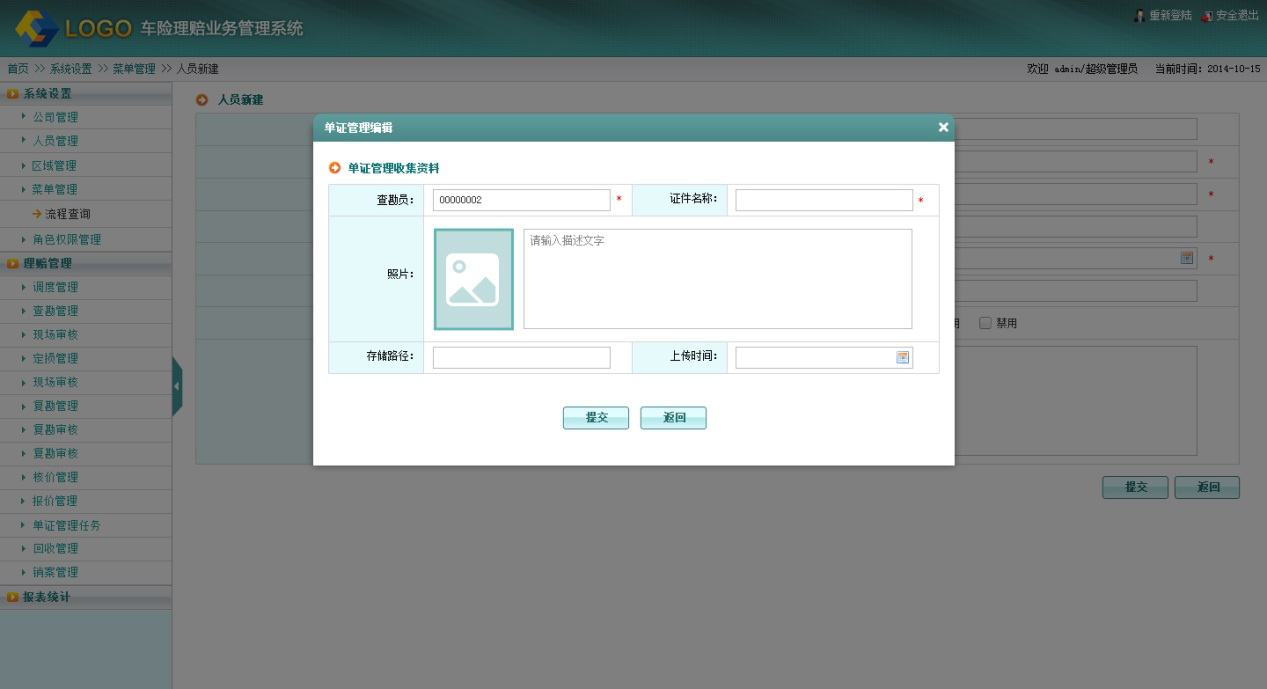Open 单证管理任务 in the sidebar
This screenshot has height=689, width=1267.
pyautogui.click(x=66, y=525)
